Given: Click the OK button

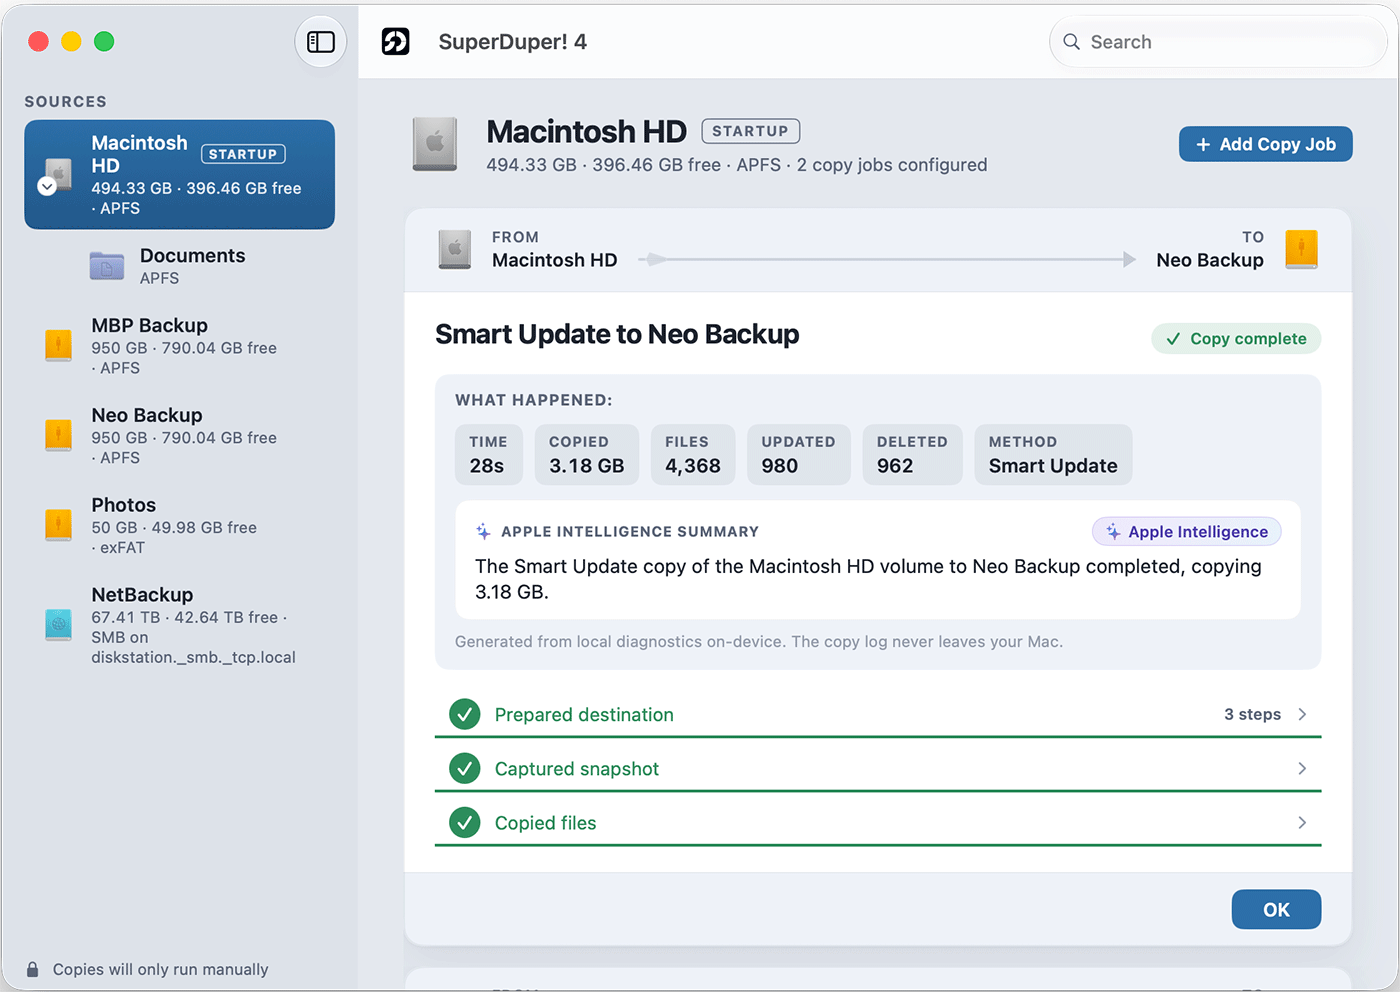Looking at the screenshot, I should (x=1276, y=910).
